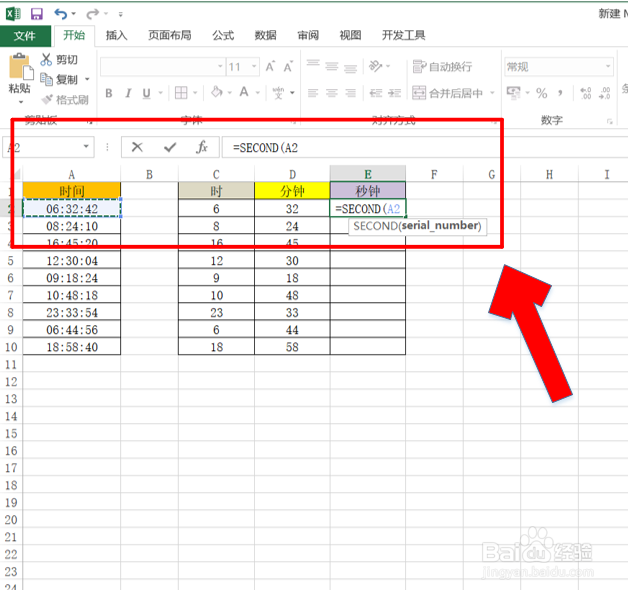Open Customize Quick Access Toolbar dropdown
This screenshot has height=594, width=628.
click(120, 14)
